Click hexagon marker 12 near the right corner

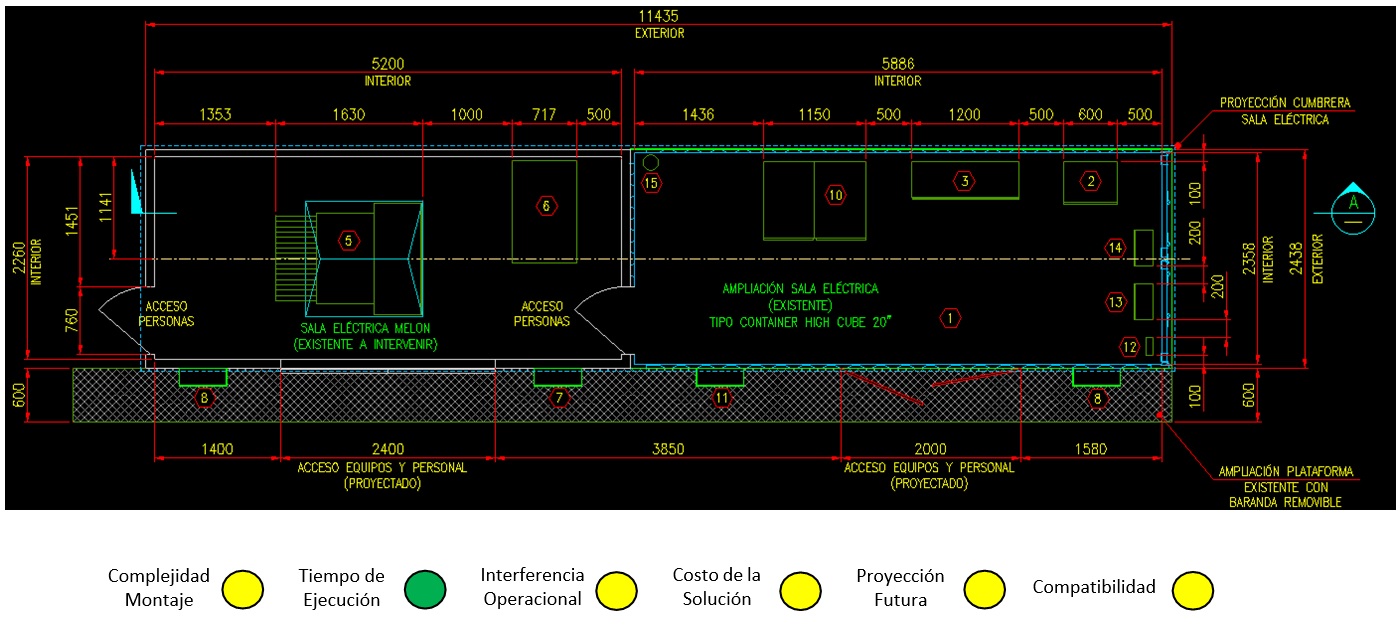click(1130, 347)
